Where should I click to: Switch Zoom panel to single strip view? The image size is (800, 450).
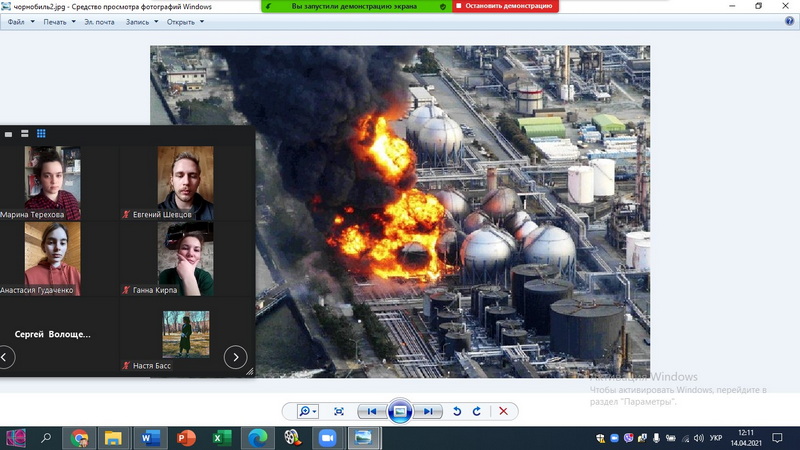tap(9, 134)
